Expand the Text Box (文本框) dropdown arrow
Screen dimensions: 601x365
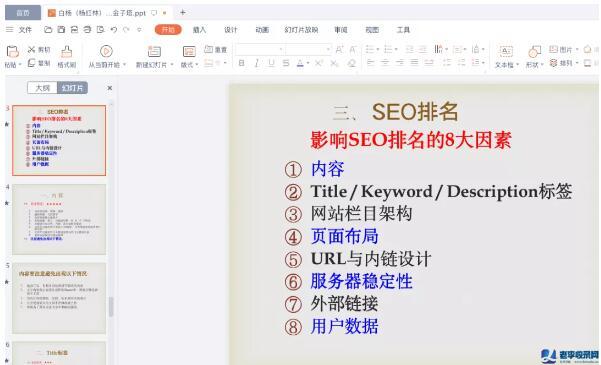coord(517,64)
